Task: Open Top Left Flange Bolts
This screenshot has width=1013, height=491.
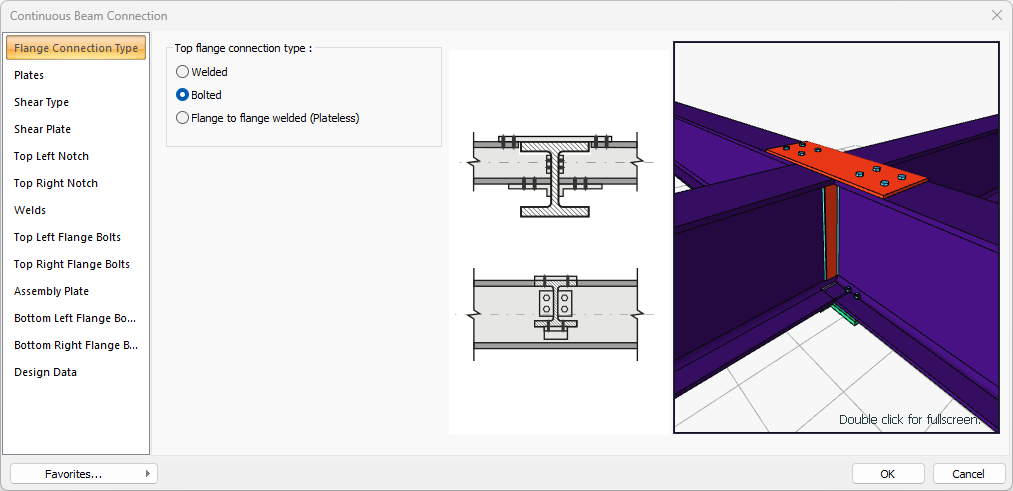Action: coord(68,237)
